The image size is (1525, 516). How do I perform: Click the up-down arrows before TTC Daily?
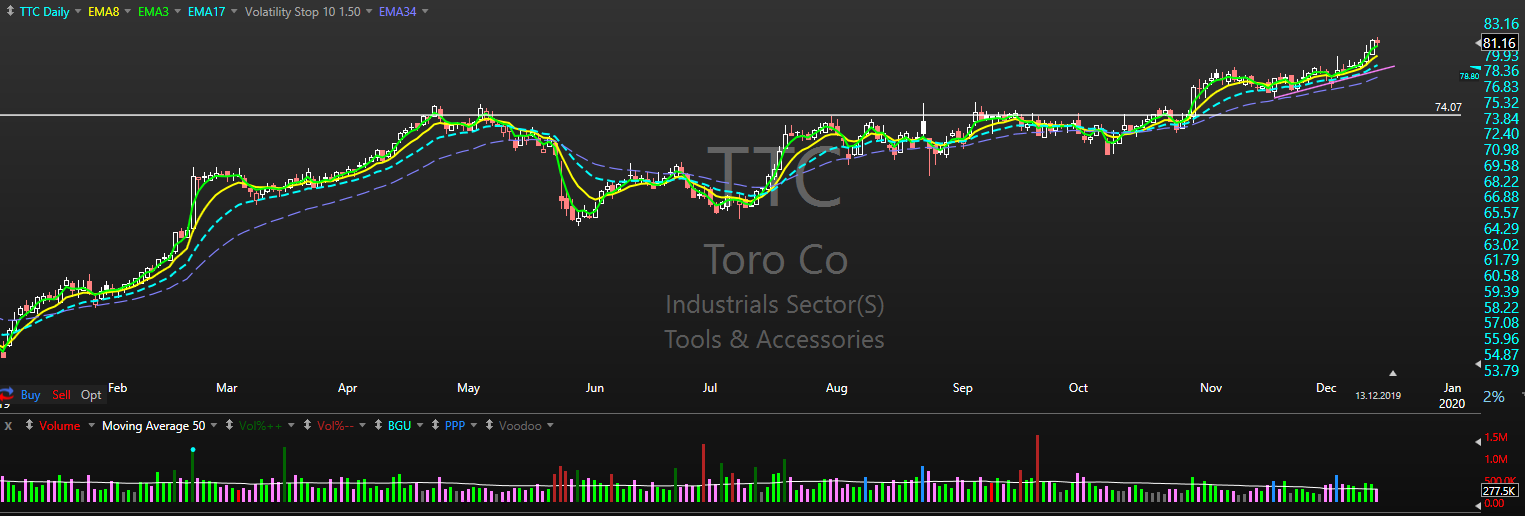[x=8, y=11]
